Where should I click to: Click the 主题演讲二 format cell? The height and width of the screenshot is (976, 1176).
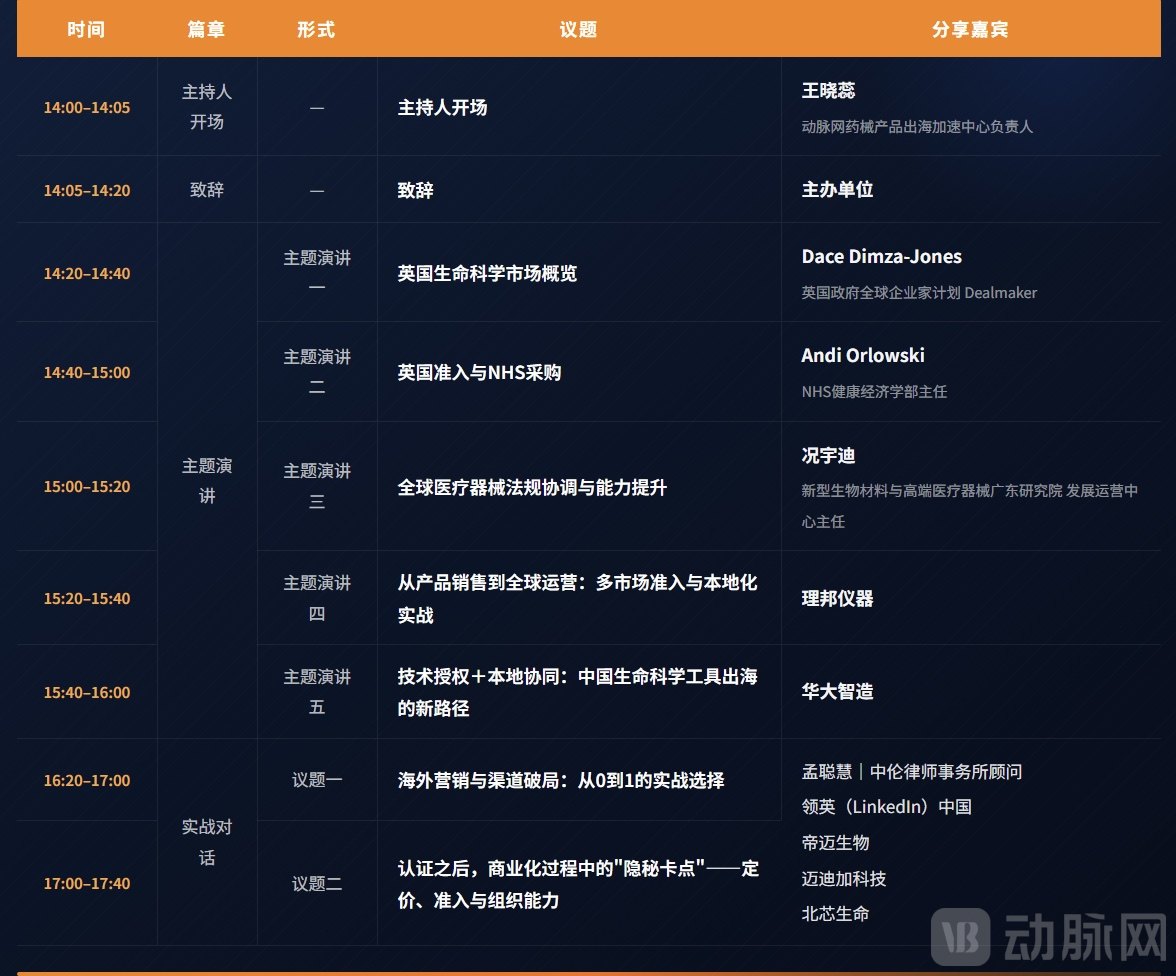pyautogui.click(x=317, y=372)
